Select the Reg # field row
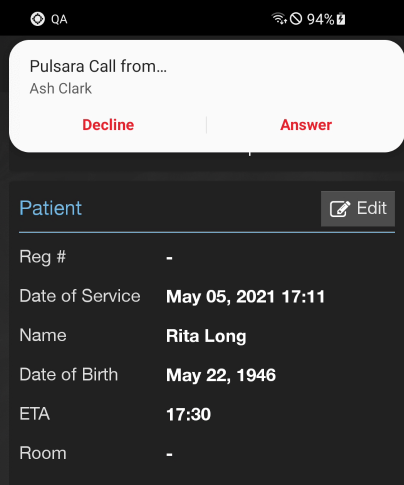 pyautogui.click(x=207, y=257)
